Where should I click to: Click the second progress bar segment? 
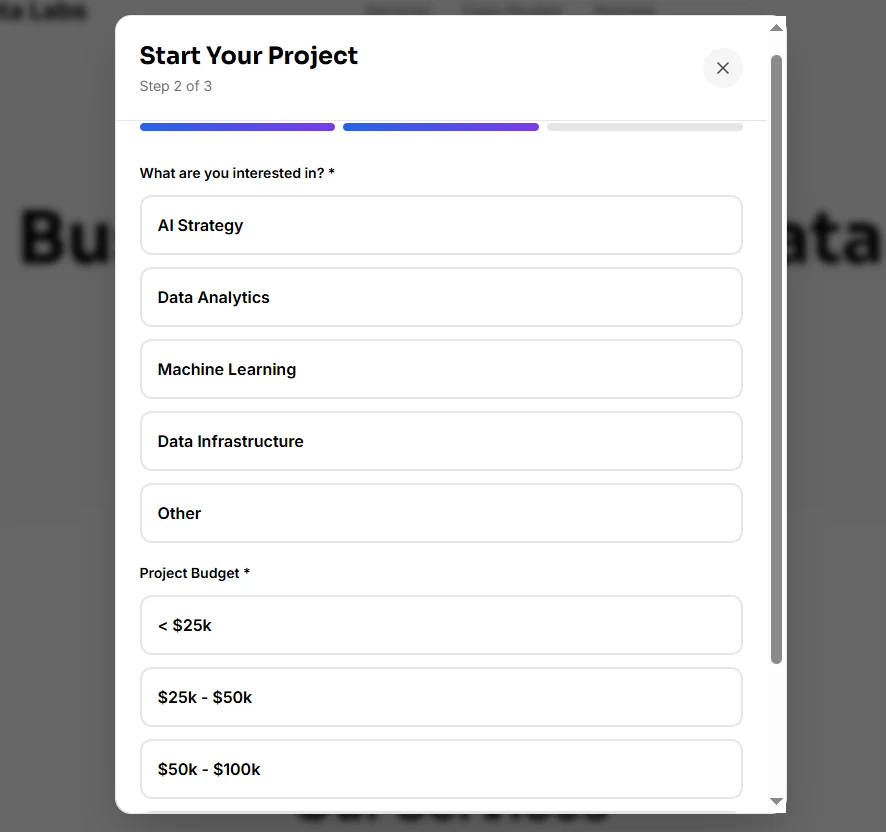[x=441, y=127]
